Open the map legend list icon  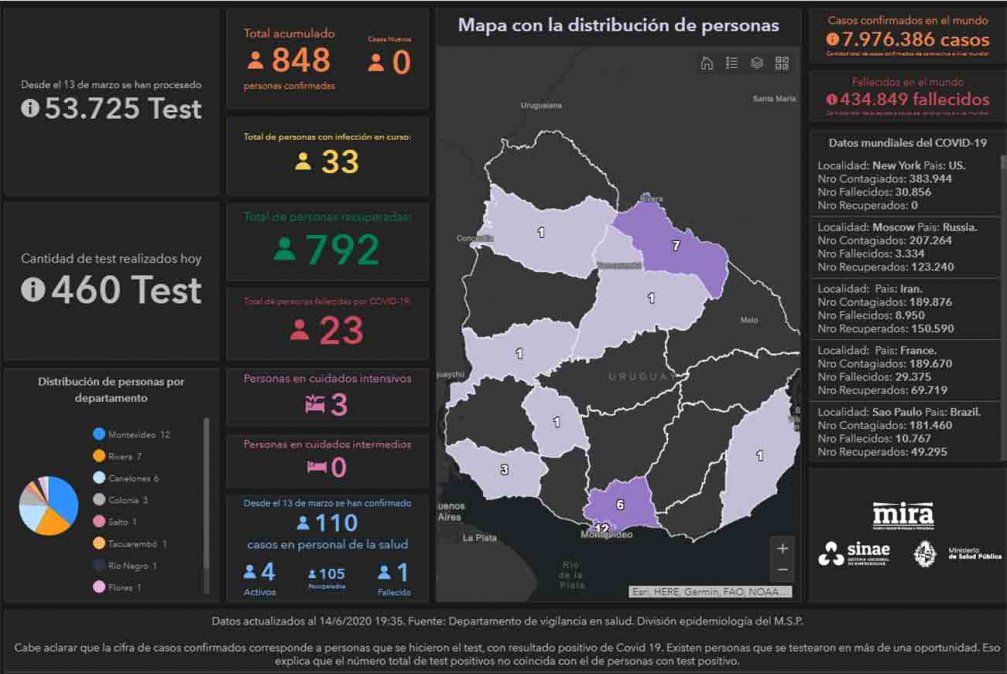[x=732, y=64]
